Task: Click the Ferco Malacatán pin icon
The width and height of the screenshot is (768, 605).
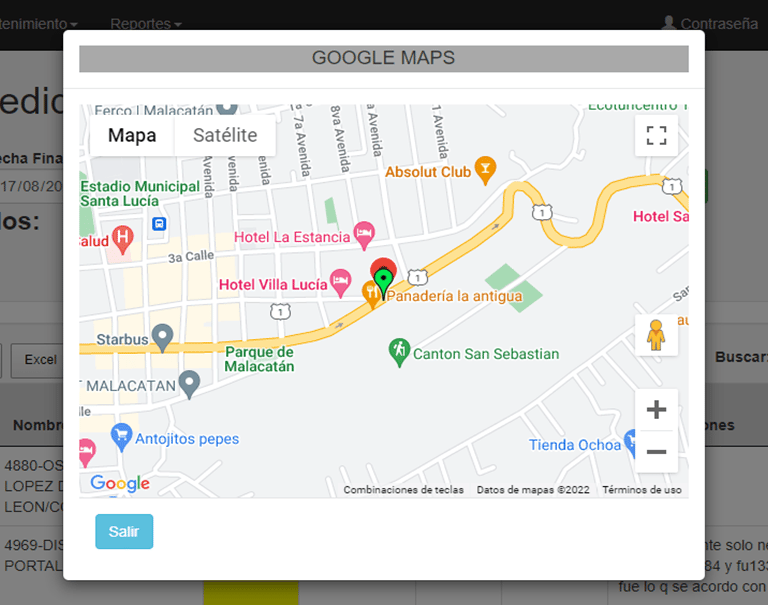Action: [x=227, y=108]
